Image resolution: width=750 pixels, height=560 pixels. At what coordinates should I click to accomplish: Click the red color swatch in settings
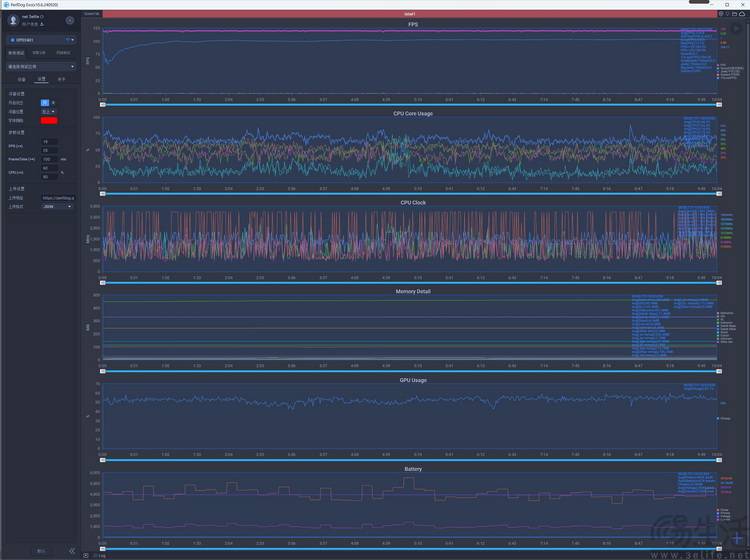48,120
